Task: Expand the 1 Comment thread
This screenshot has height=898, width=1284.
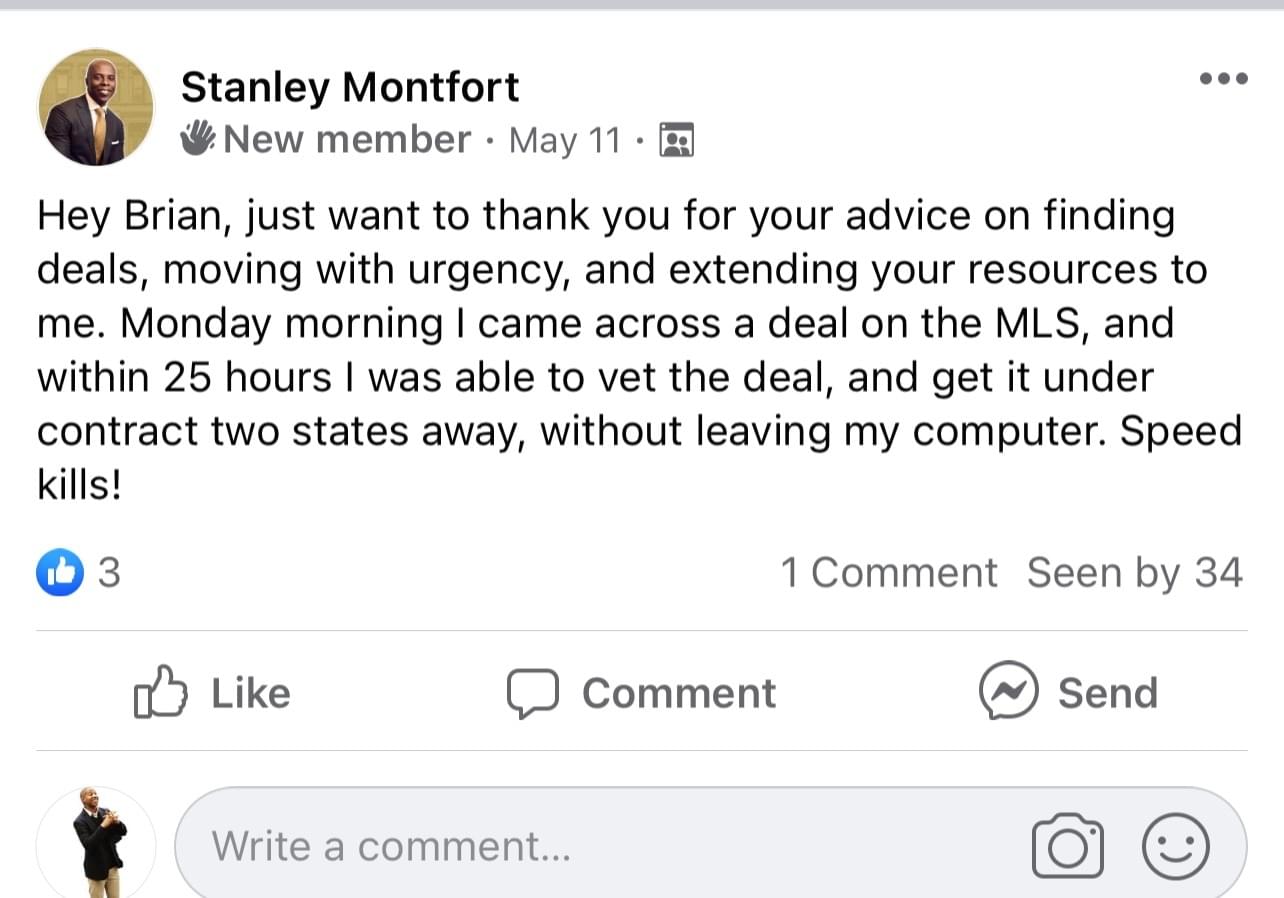Action: coord(888,573)
